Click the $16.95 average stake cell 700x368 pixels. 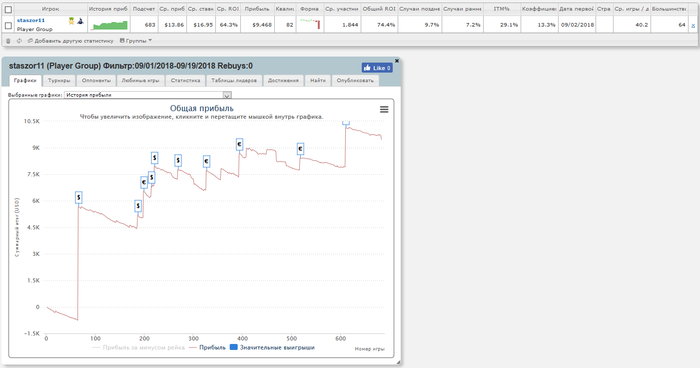click(x=200, y=25)
